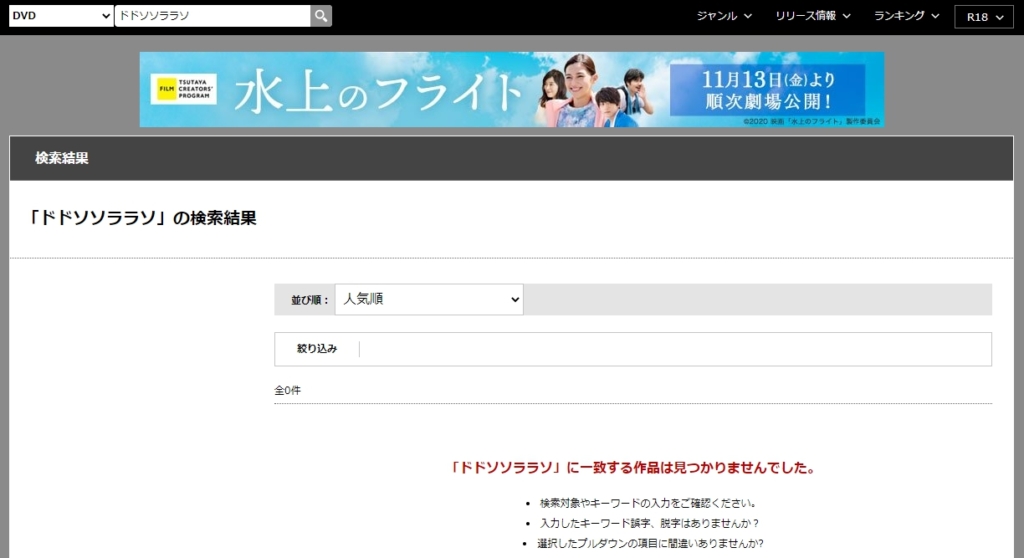Click the 並び順 label
The height and width of the screenshot is (558, 1024).
(310, 300)
